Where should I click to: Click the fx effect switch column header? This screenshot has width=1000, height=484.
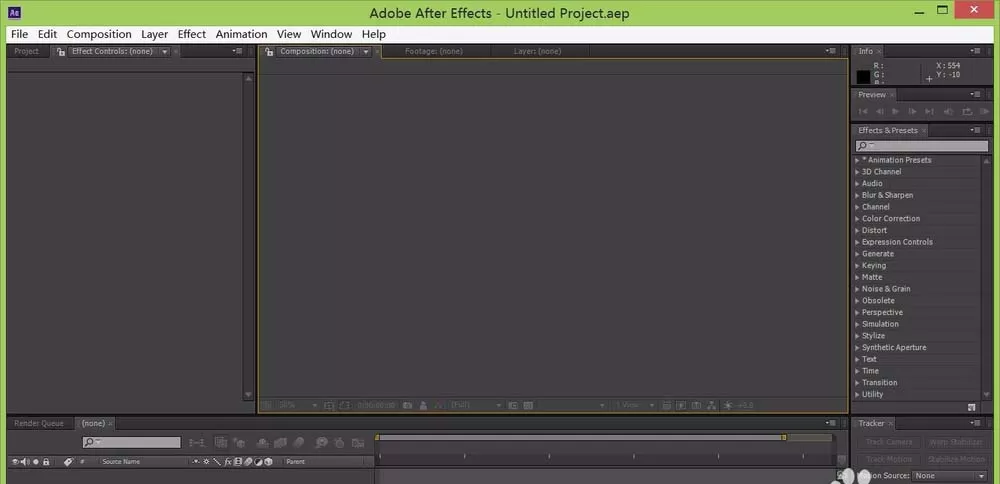[228, 462]
